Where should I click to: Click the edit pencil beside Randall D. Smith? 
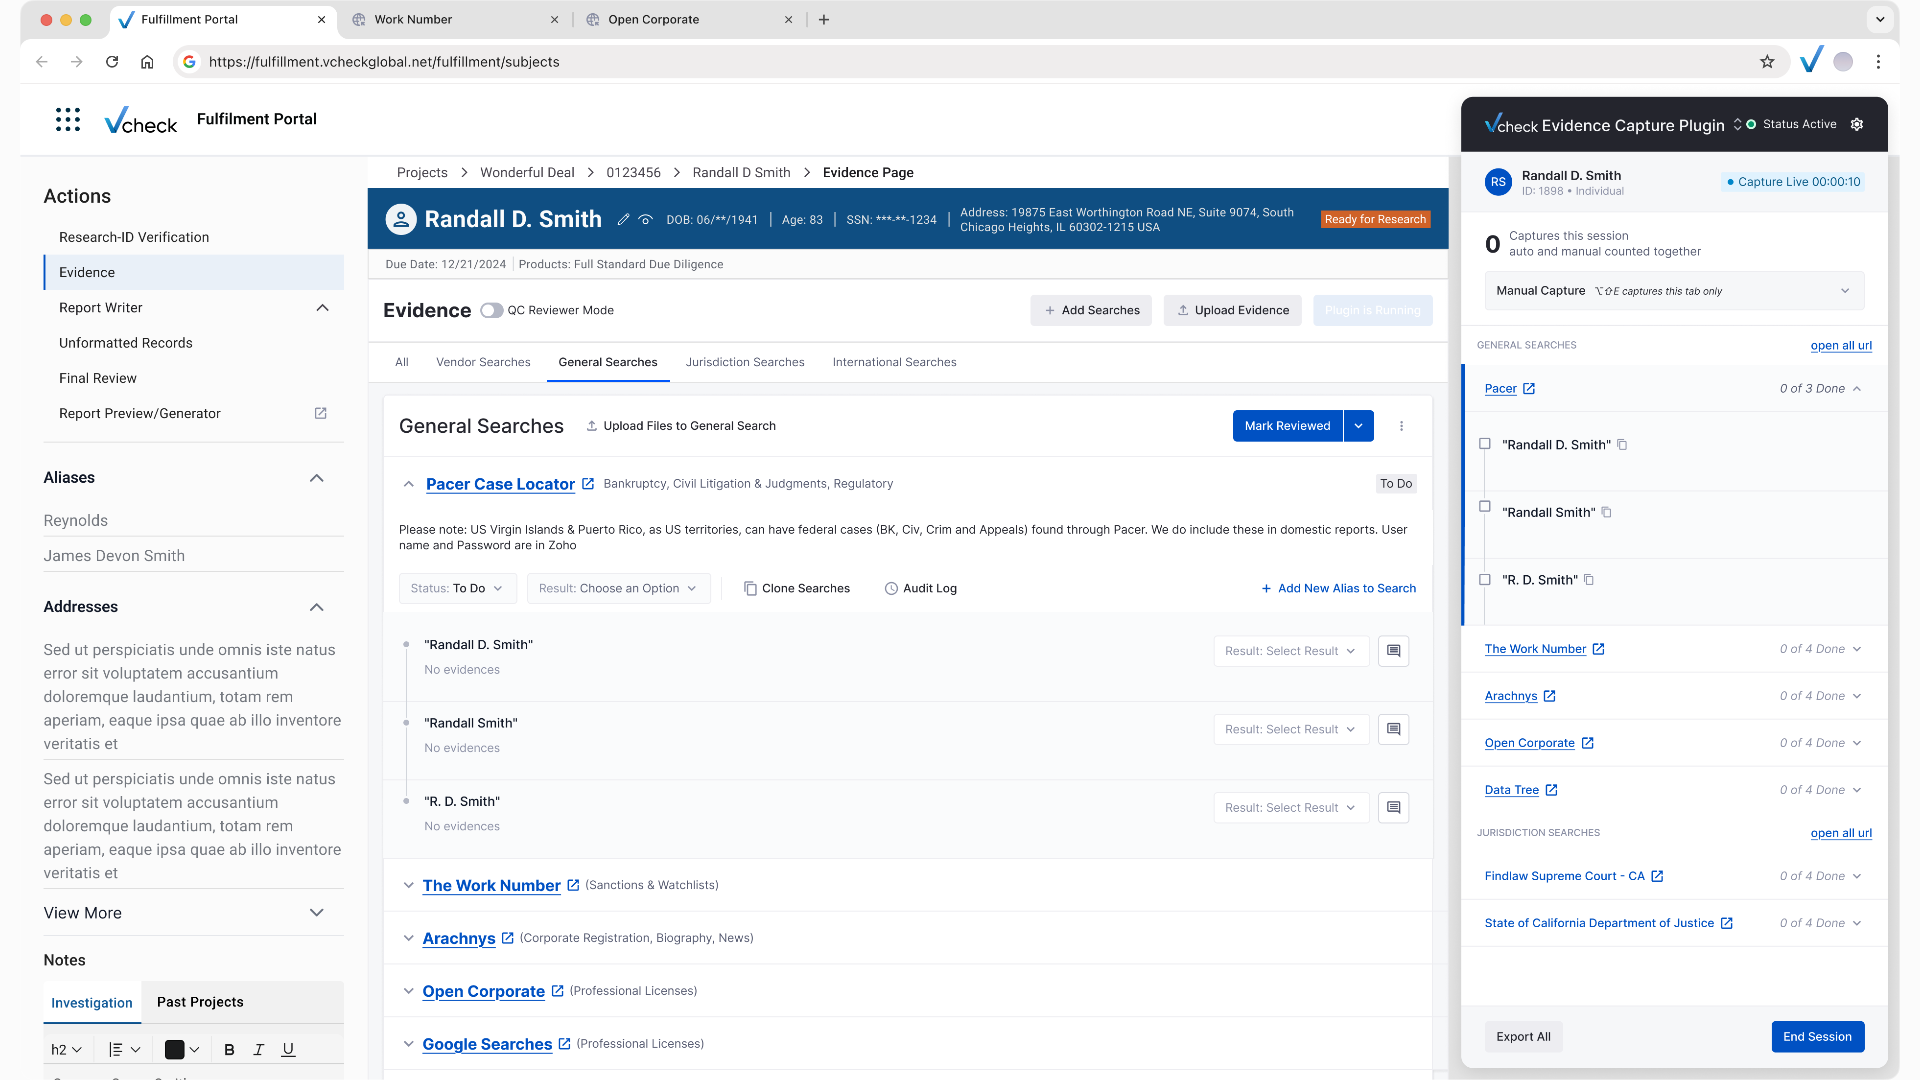point(623,220)
